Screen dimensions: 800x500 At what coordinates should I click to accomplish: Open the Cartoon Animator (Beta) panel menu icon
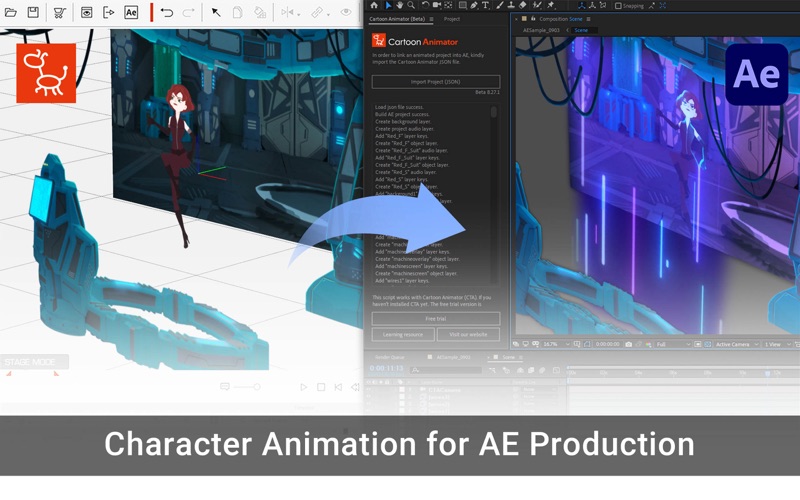click(432, 19)
